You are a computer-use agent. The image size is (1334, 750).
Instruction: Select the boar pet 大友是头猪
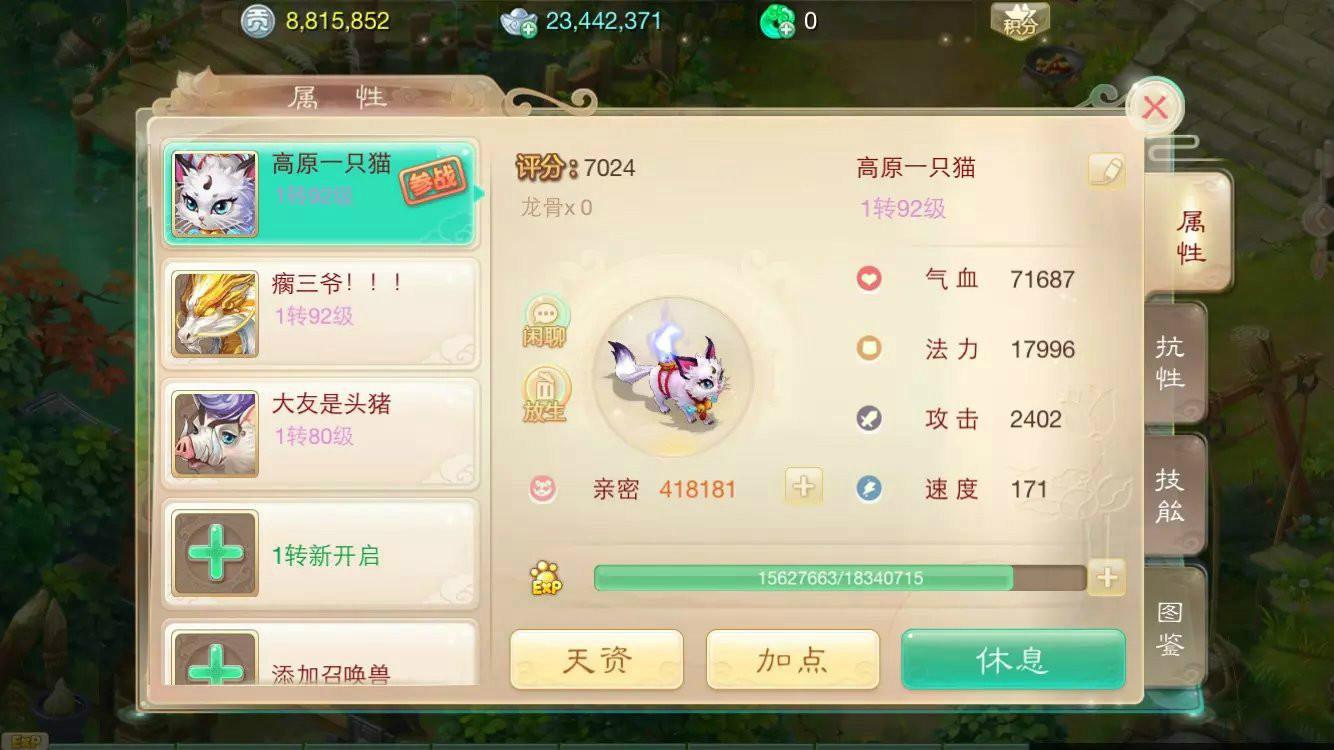321,434
